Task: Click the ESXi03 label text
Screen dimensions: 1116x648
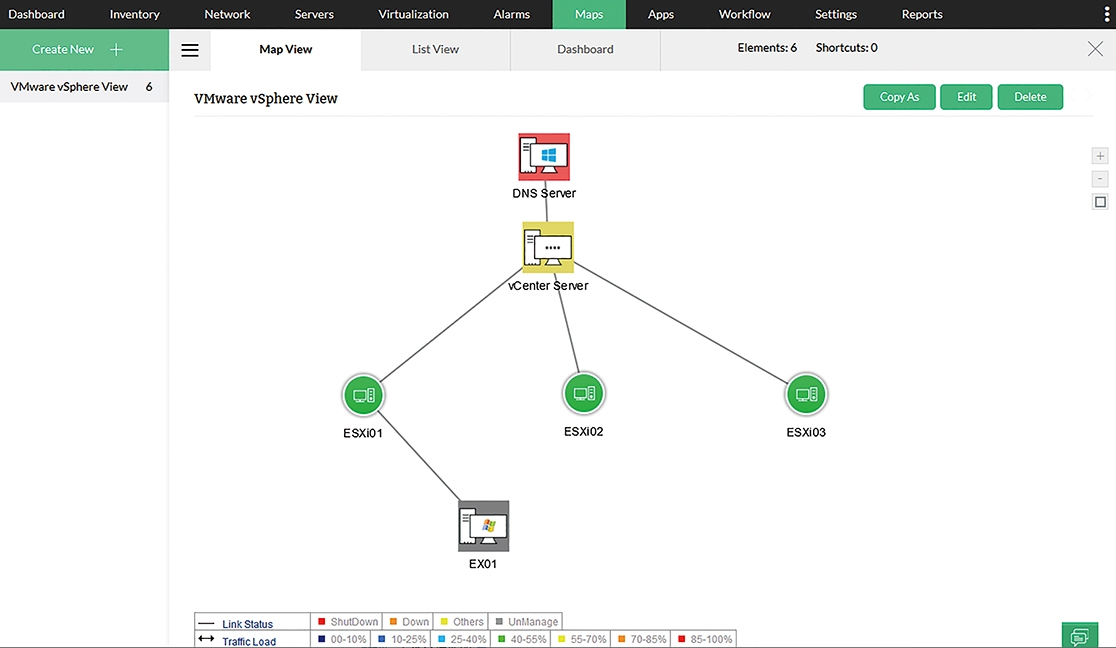Action: [x=806, y=432]
